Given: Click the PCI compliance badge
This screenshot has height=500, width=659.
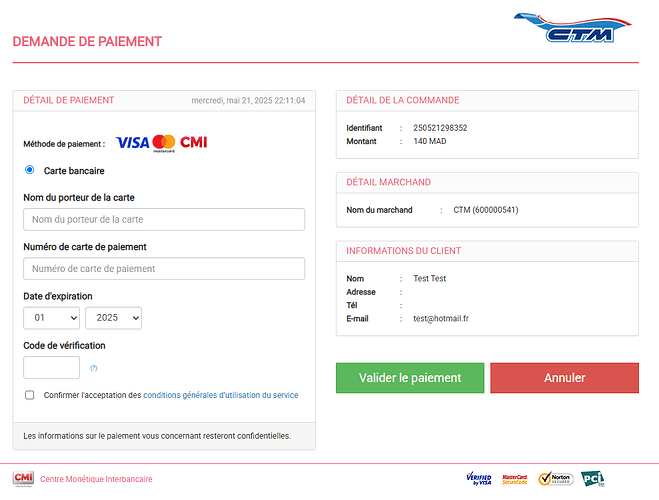Looking at the screenshot, I should [x=593, y=479].
